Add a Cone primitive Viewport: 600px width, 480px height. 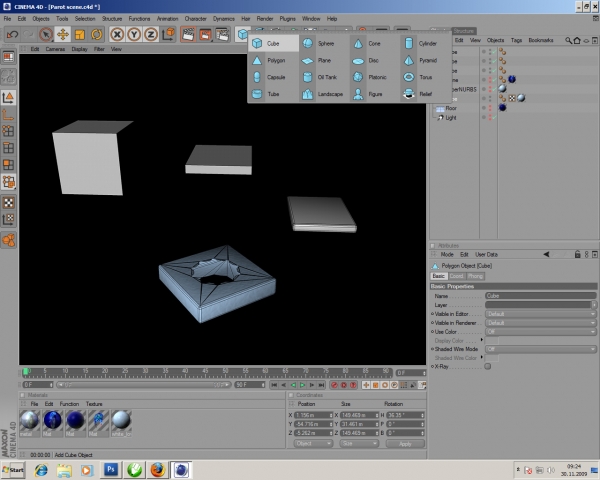(x=374, y=43)
